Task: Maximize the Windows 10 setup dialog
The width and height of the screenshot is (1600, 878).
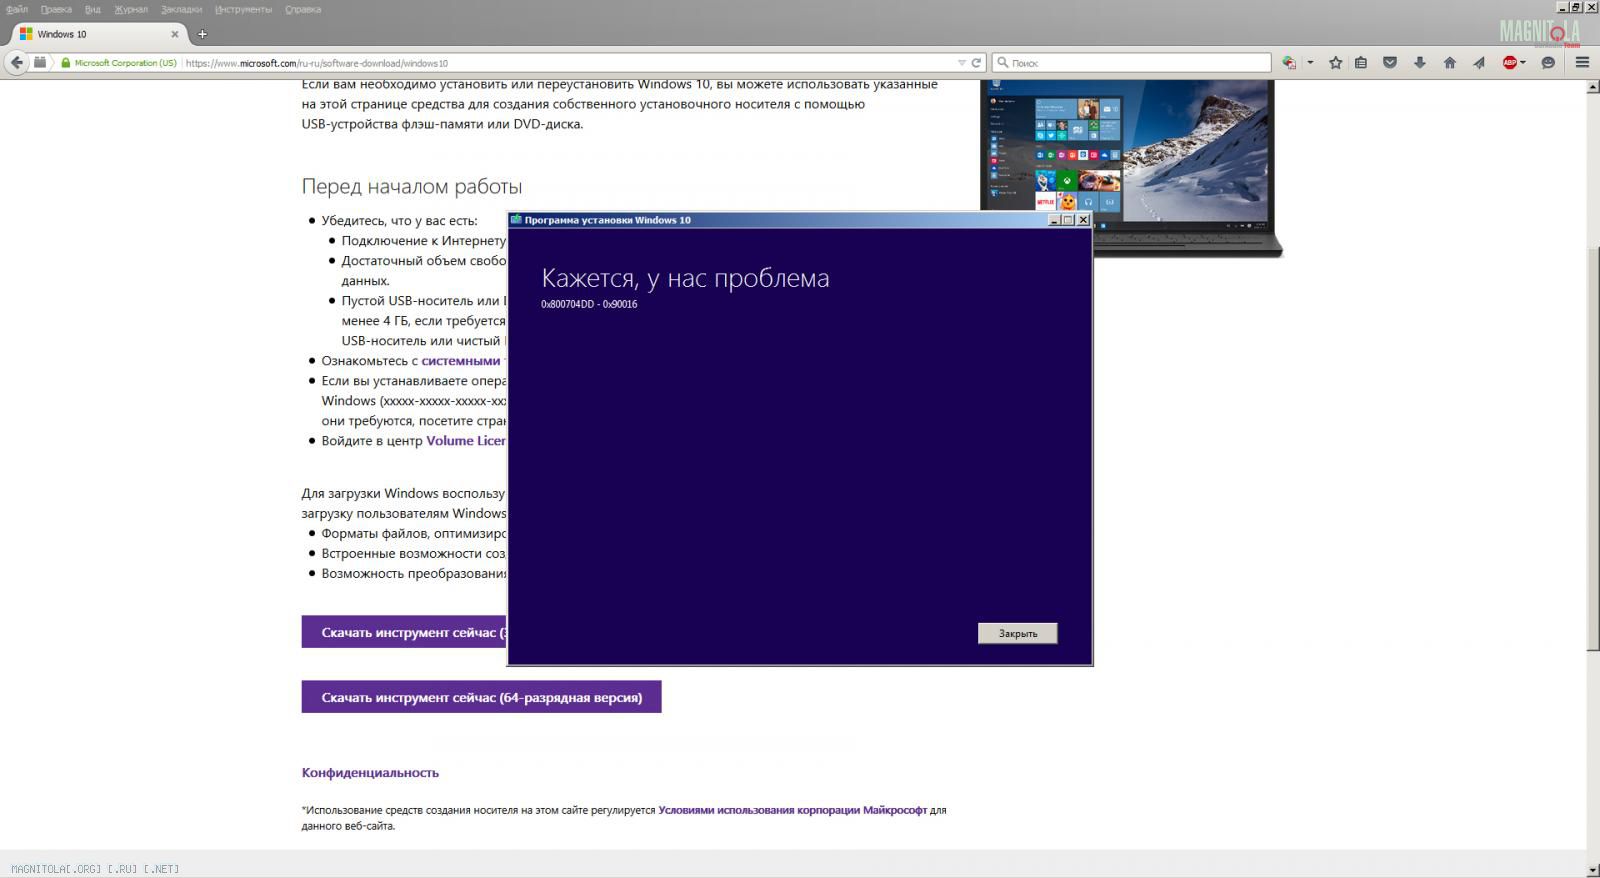Action: coord(1068,220)
